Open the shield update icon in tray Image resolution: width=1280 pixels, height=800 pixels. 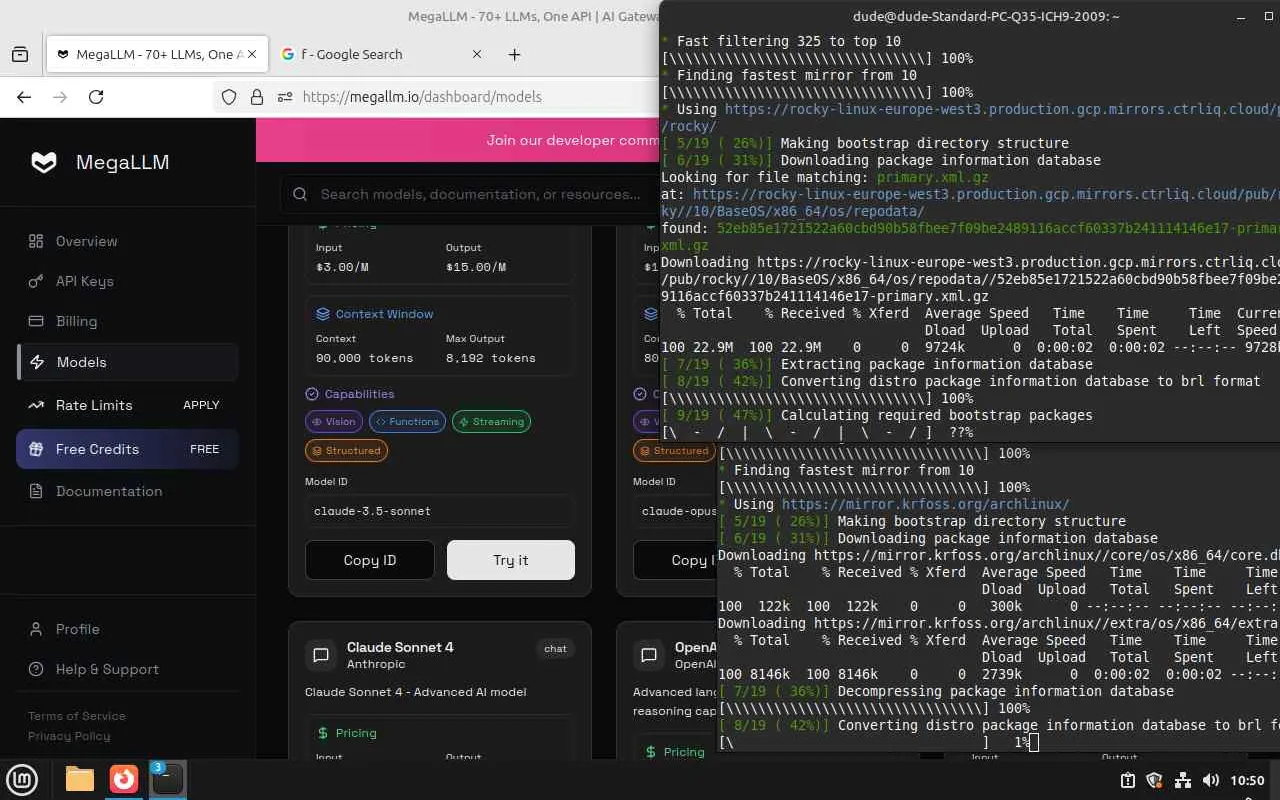tap(1154, 780)
